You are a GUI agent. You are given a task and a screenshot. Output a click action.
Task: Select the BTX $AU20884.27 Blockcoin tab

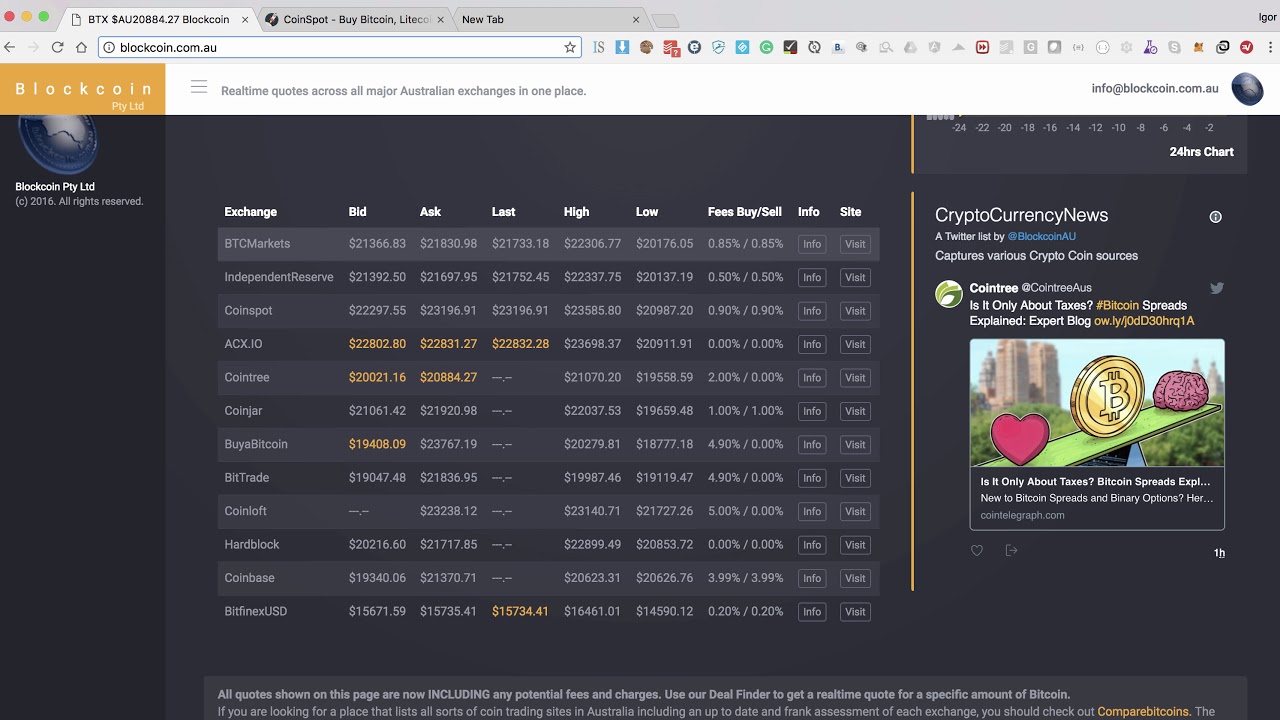click(158, 19)
